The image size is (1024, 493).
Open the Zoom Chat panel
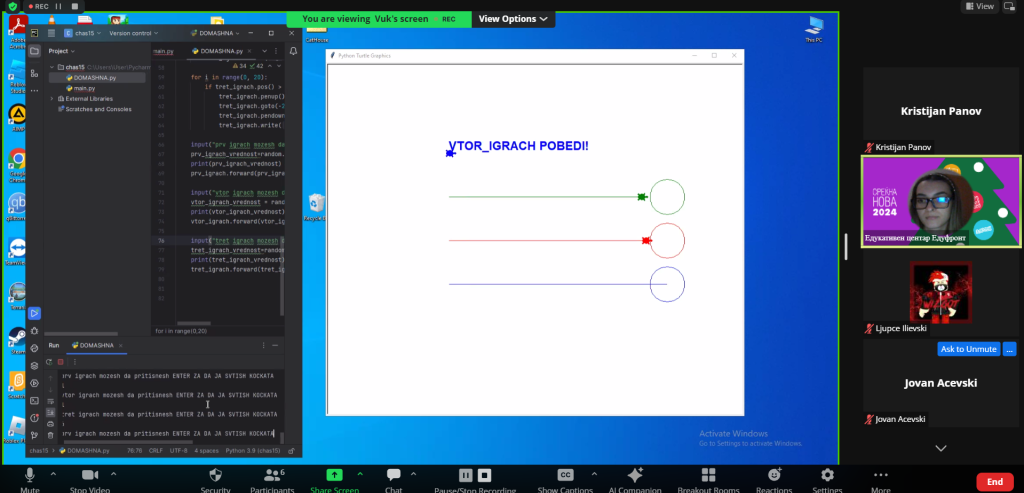click(x=393, y=475)
